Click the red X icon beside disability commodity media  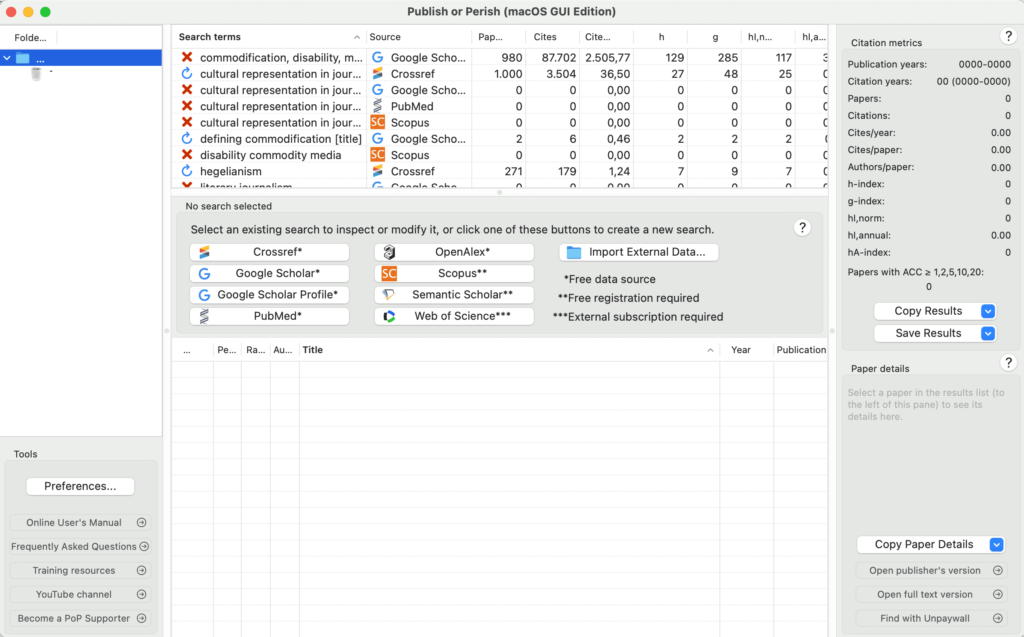tap(186, 155)
